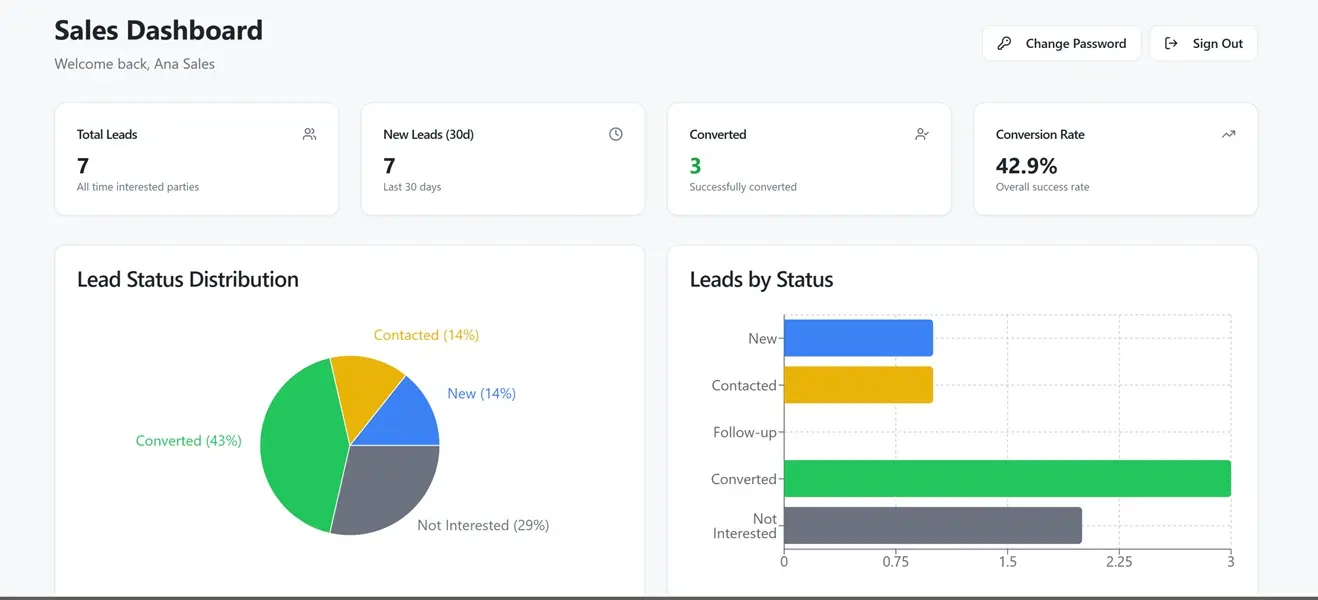Sign out using the Sign Out button

click(1203, 43)
